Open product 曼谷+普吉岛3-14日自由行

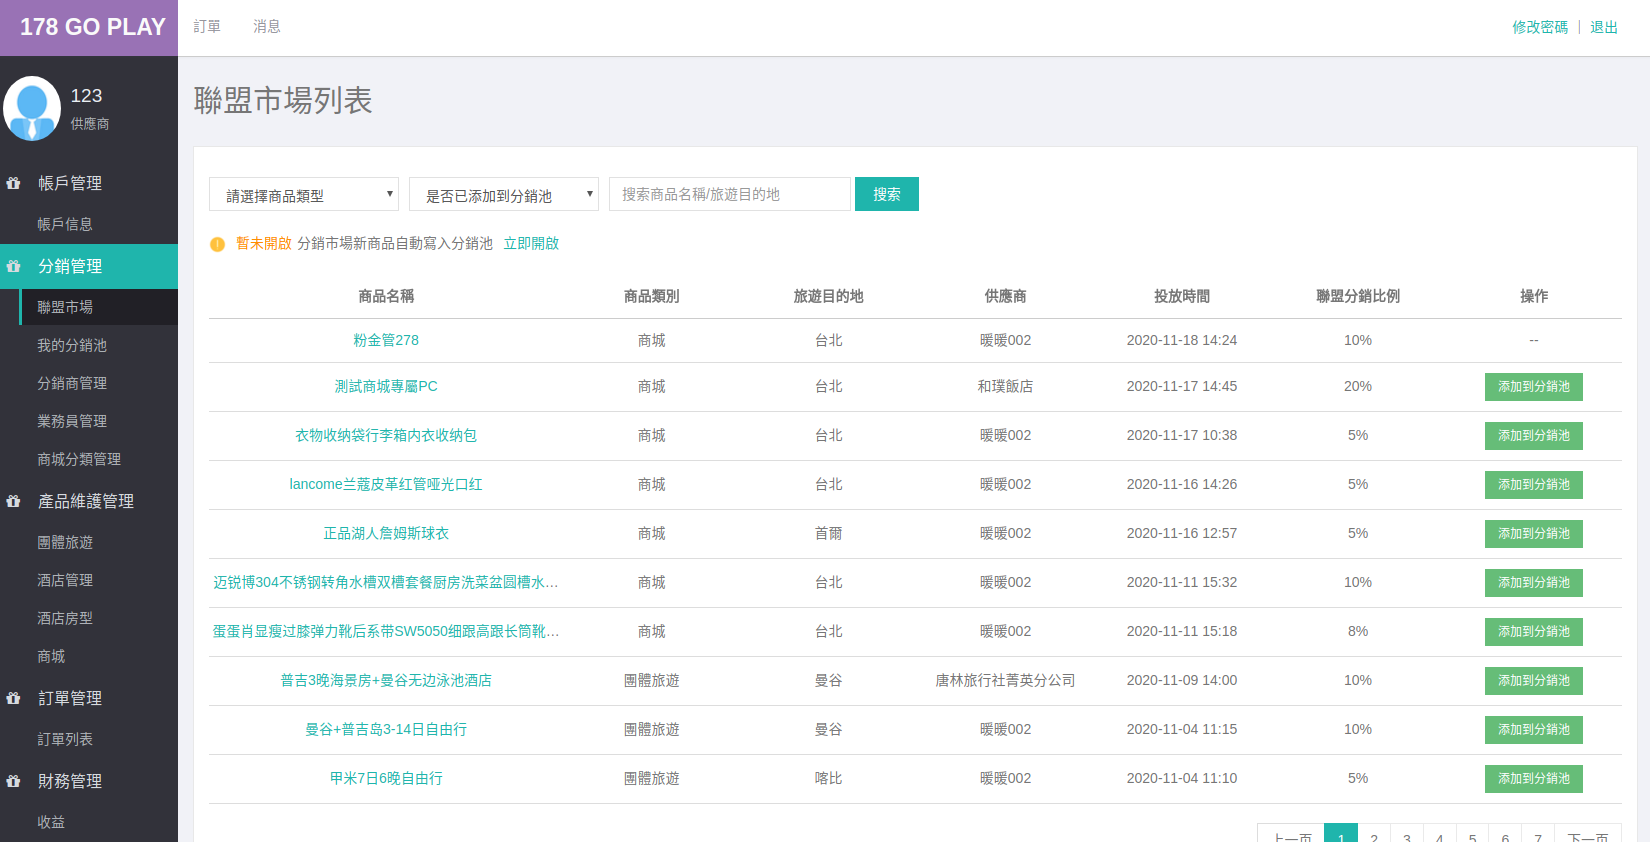point(386,729)
